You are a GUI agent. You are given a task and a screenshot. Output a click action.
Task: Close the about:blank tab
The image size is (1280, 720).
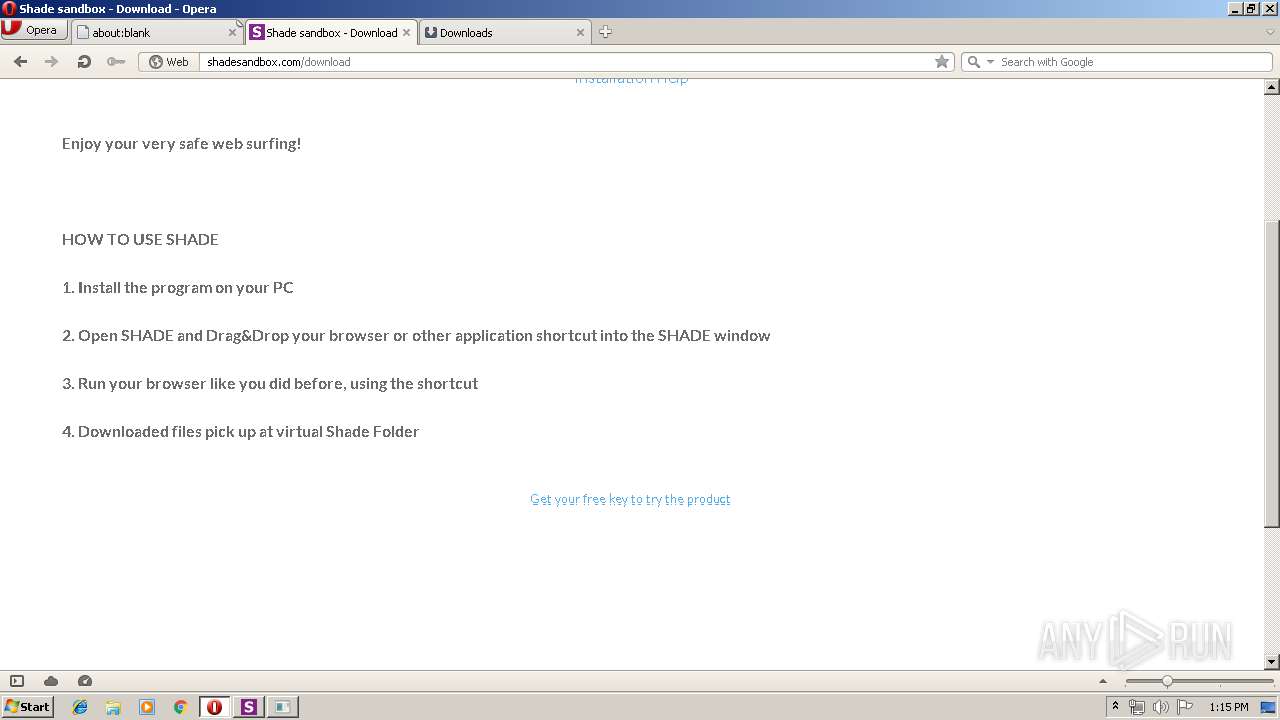pyautogui.click(x=232, y=32)
